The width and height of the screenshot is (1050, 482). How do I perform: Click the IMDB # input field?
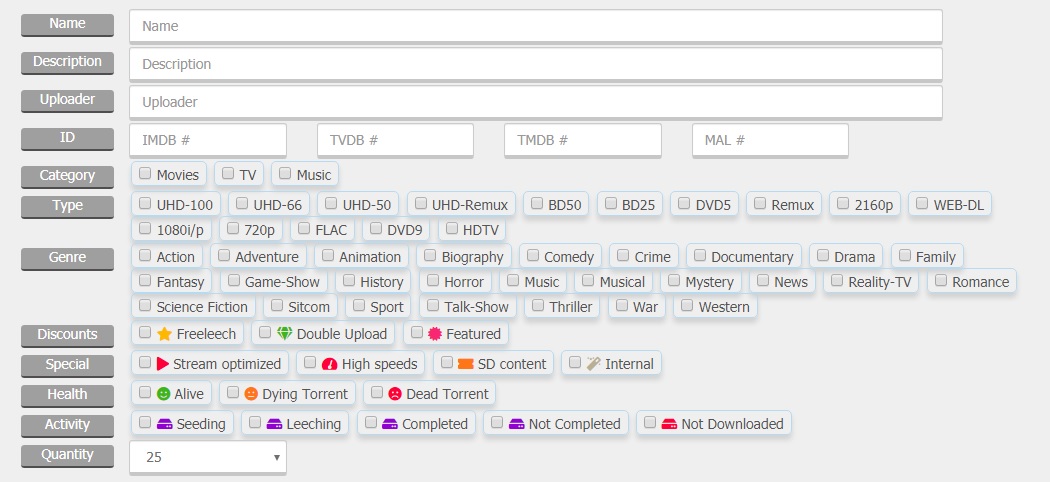[208, 141]
